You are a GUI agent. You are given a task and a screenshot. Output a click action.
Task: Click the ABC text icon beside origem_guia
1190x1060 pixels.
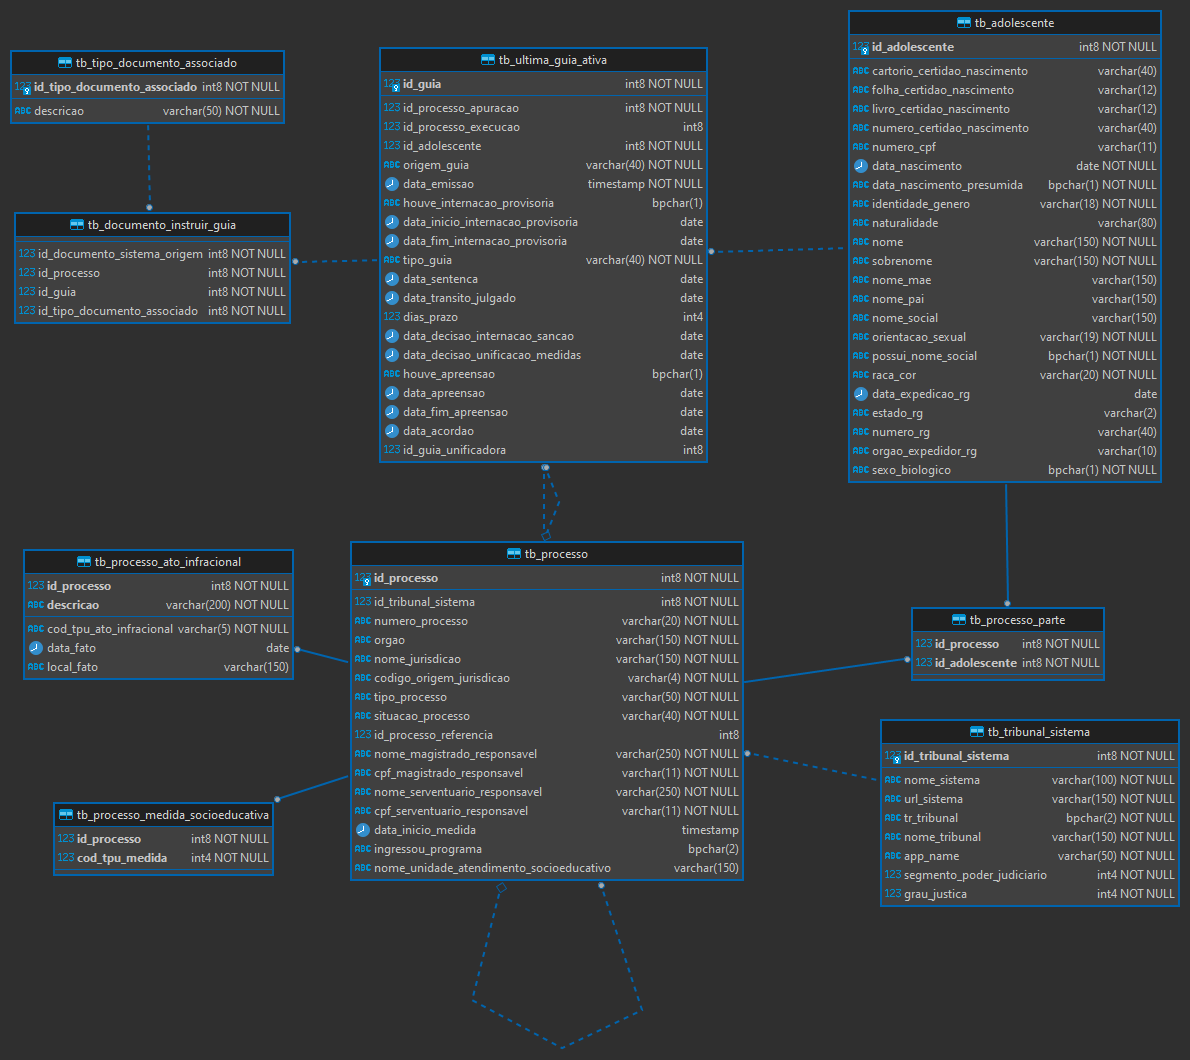click(x=392, y=165)
